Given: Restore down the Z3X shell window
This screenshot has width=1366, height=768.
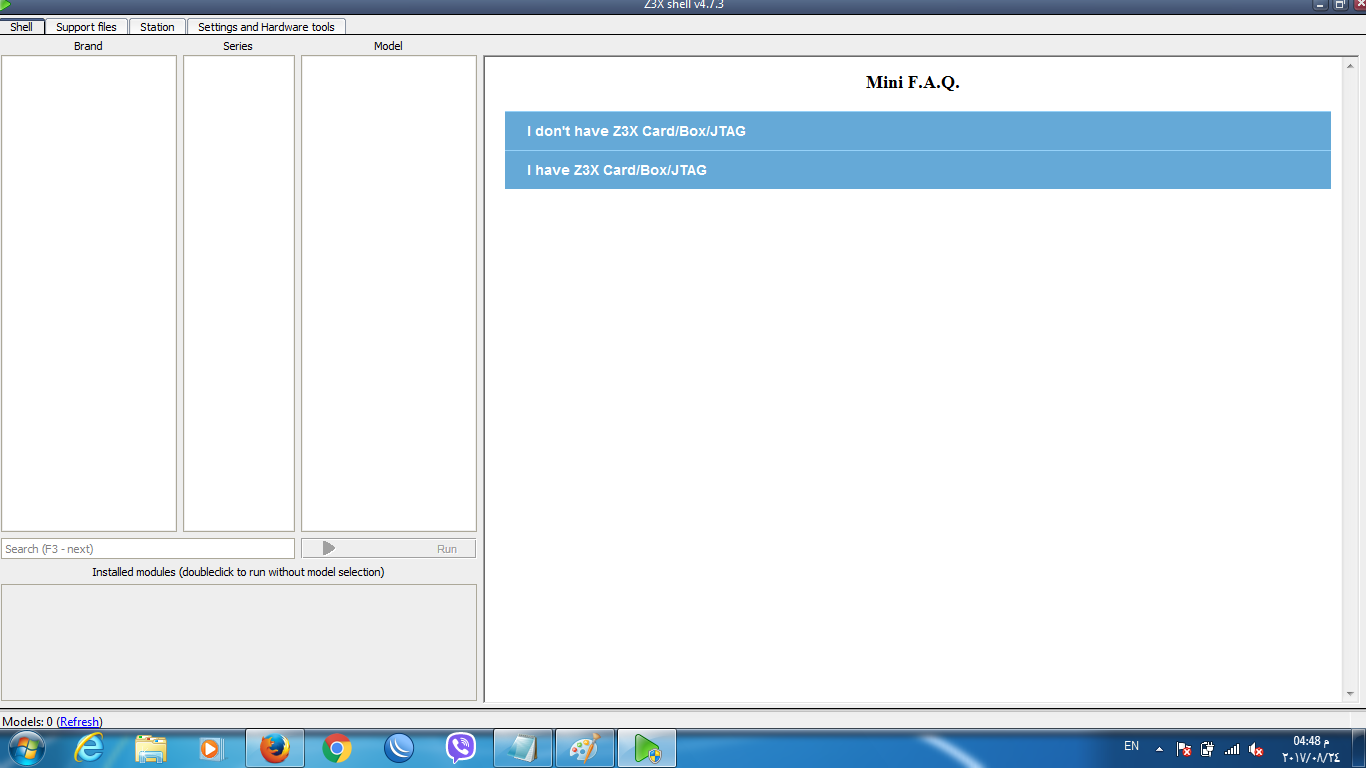Looking at the screenshot, I should point(1340,5).
